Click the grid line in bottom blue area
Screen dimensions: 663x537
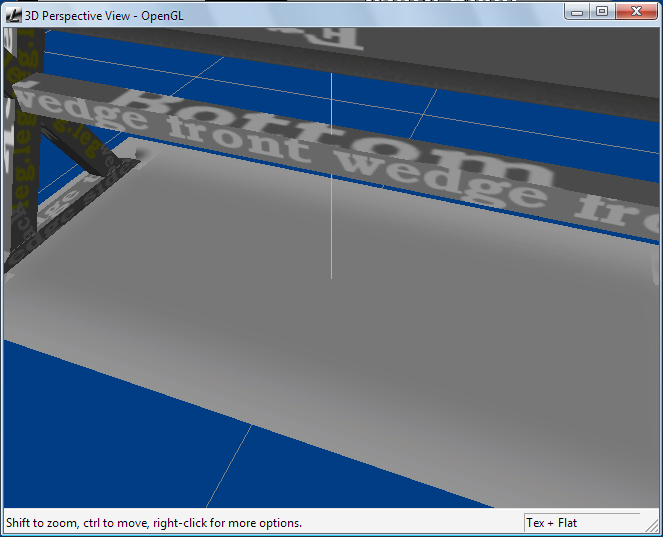pos(232,462)
